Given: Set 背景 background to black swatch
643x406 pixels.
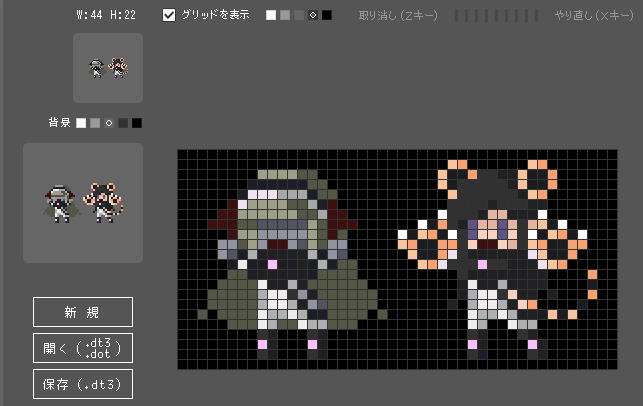Looking at the screenshot, I should pyautogui.click(x=137, y=123).
